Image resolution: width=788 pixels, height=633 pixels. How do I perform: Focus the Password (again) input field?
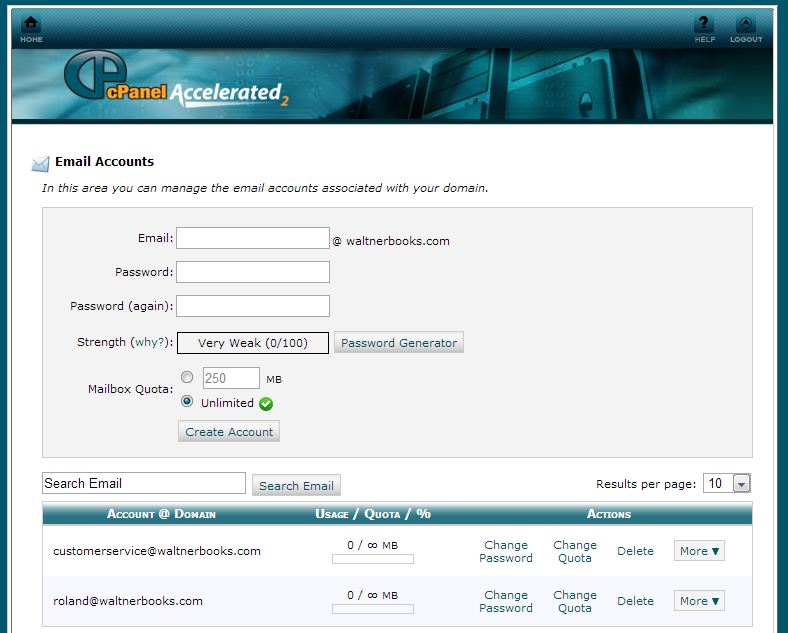coord(253,306)
